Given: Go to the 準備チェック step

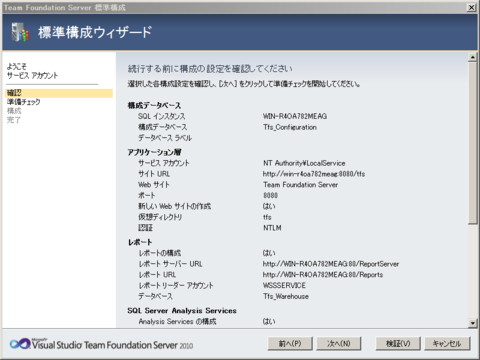Looking at the screenshot, I should (x=24, y=102).
